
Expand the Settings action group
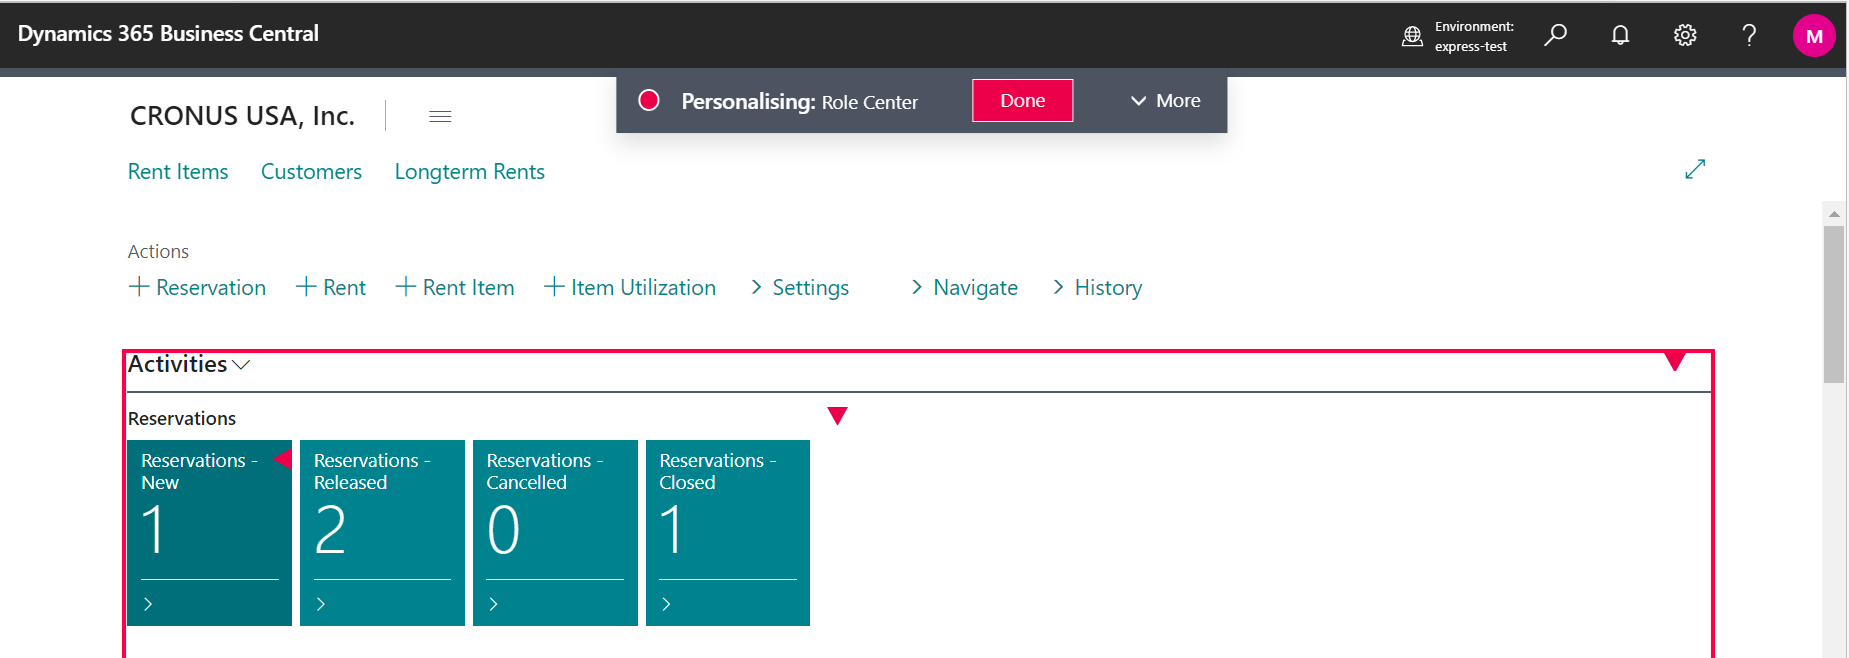pyautogui.click(x=800, y=288)
